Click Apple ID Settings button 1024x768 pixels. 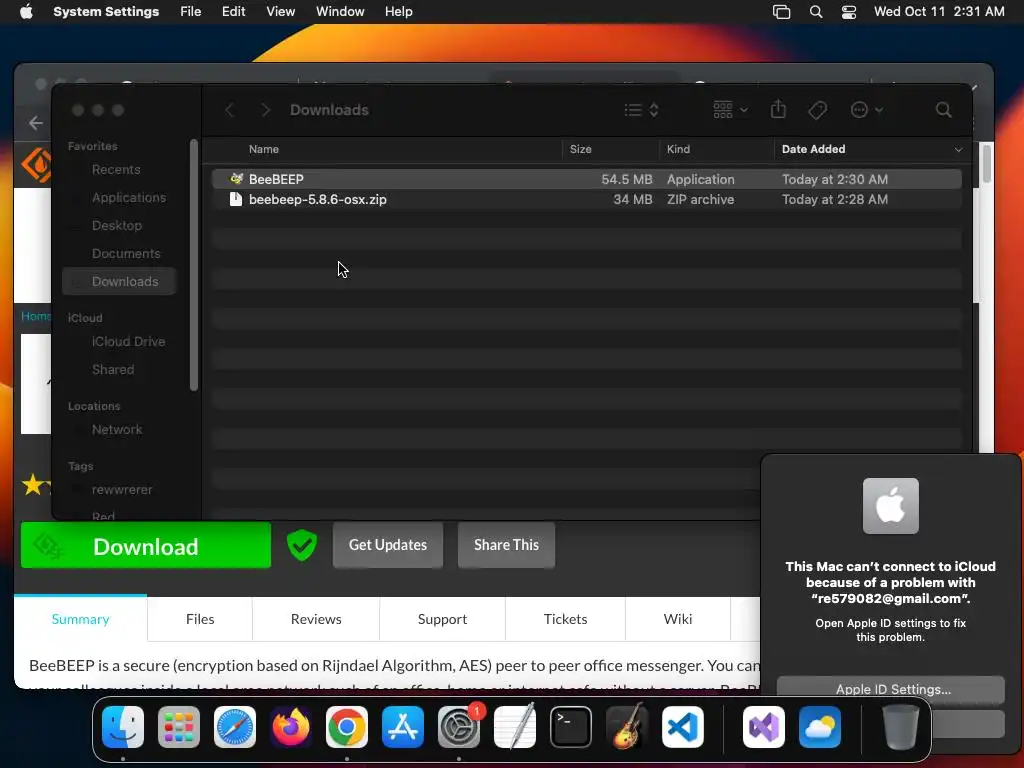click(x=891, y=689)
